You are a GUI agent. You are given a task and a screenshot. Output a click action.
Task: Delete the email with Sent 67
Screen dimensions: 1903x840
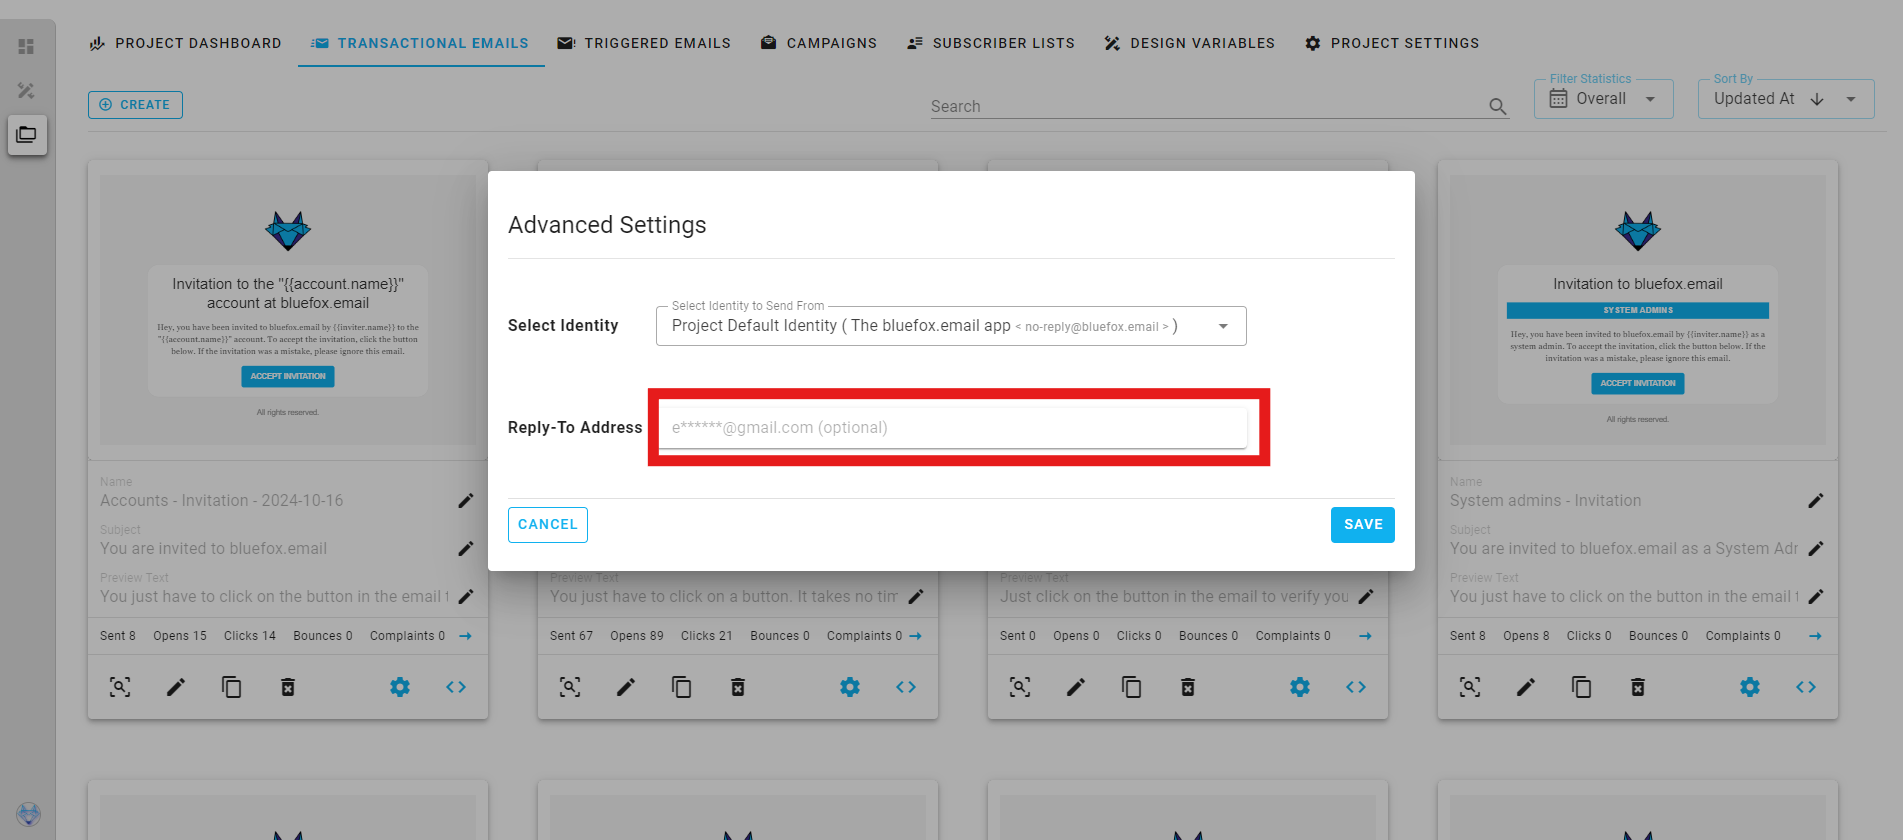[738, 687]
